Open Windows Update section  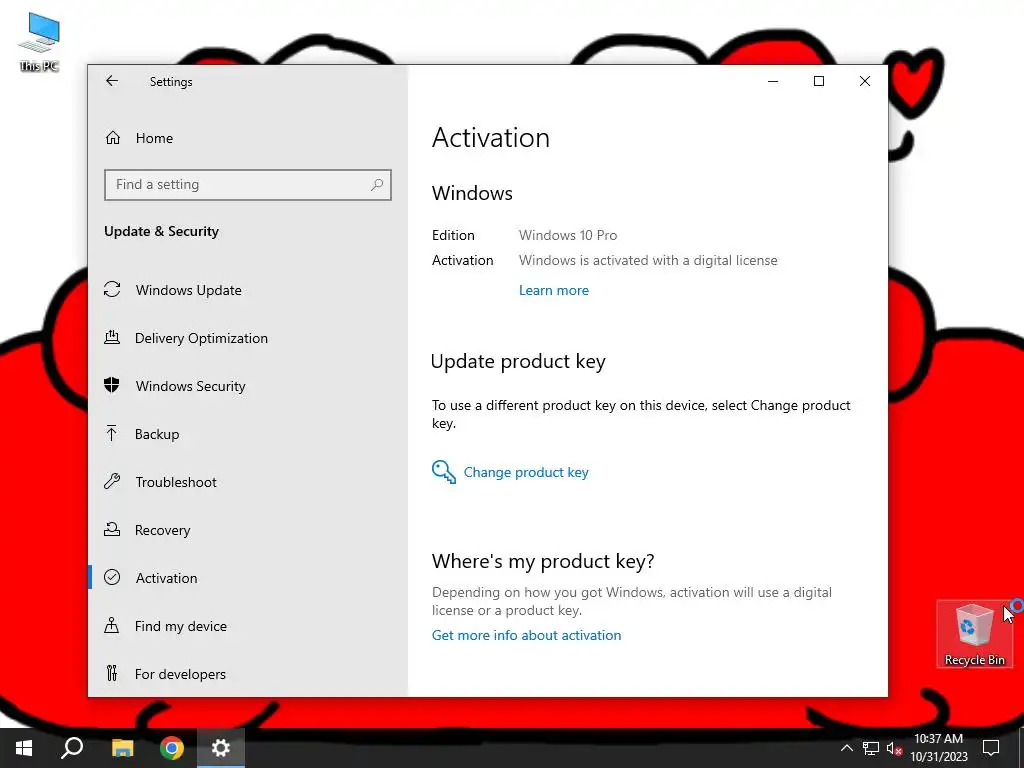pyautogui.click(x=248, y=290)
